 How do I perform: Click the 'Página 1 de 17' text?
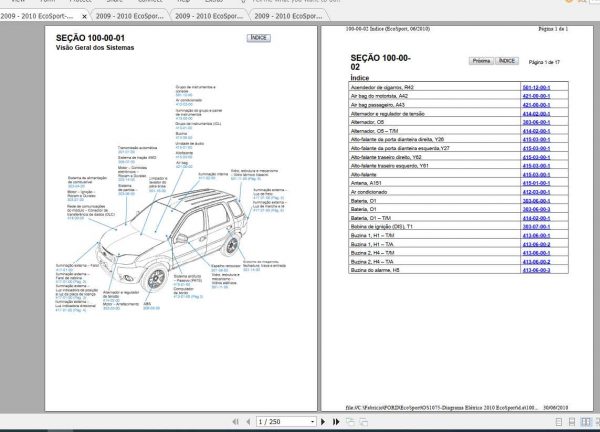(x=544, y=62)
